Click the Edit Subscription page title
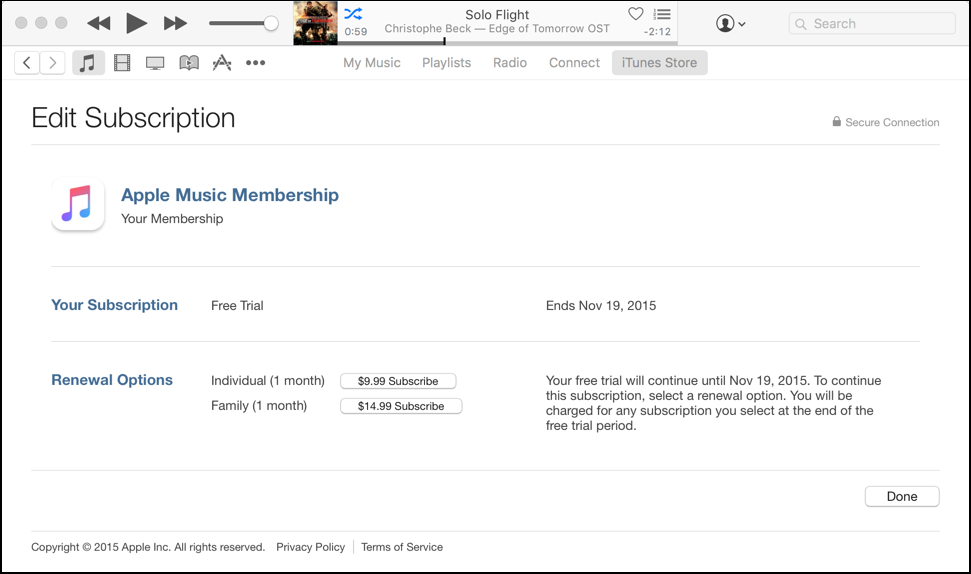The image size is (971, 574). [133, 118]
